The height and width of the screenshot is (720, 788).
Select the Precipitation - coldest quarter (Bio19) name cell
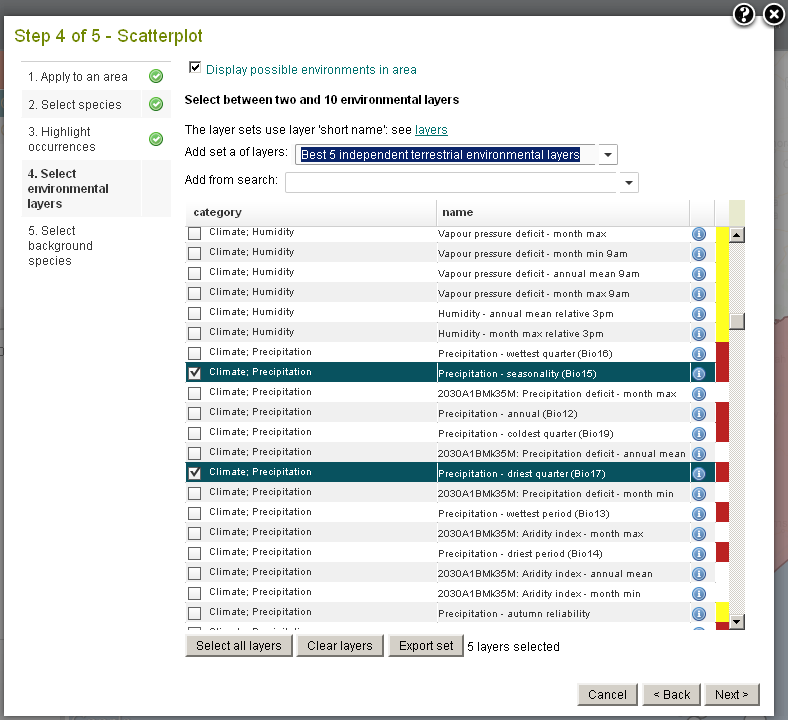tap(563, 434)
